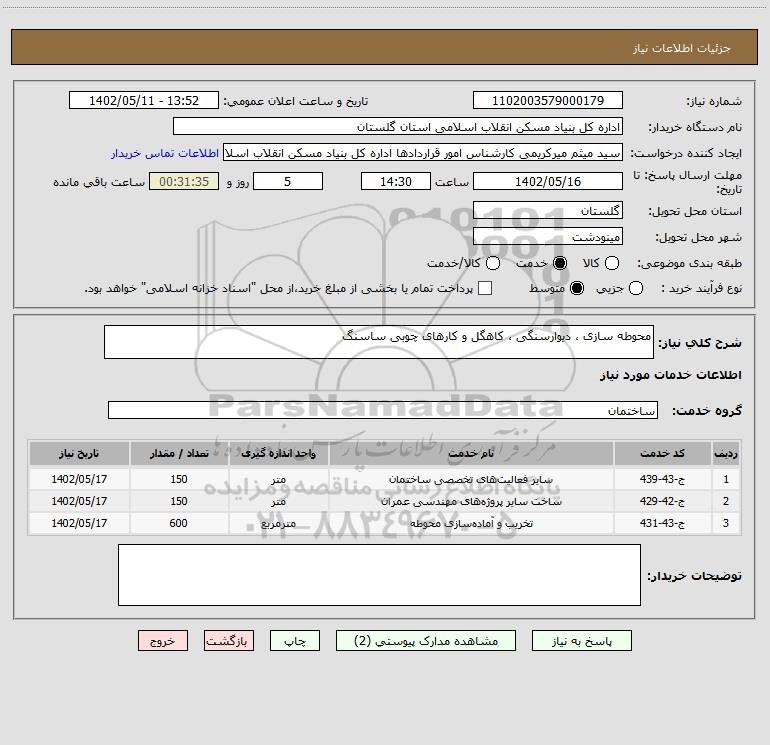Click the ردیف column header
The height and width of the screenshot is (745, 770).
tap(725, 453)
